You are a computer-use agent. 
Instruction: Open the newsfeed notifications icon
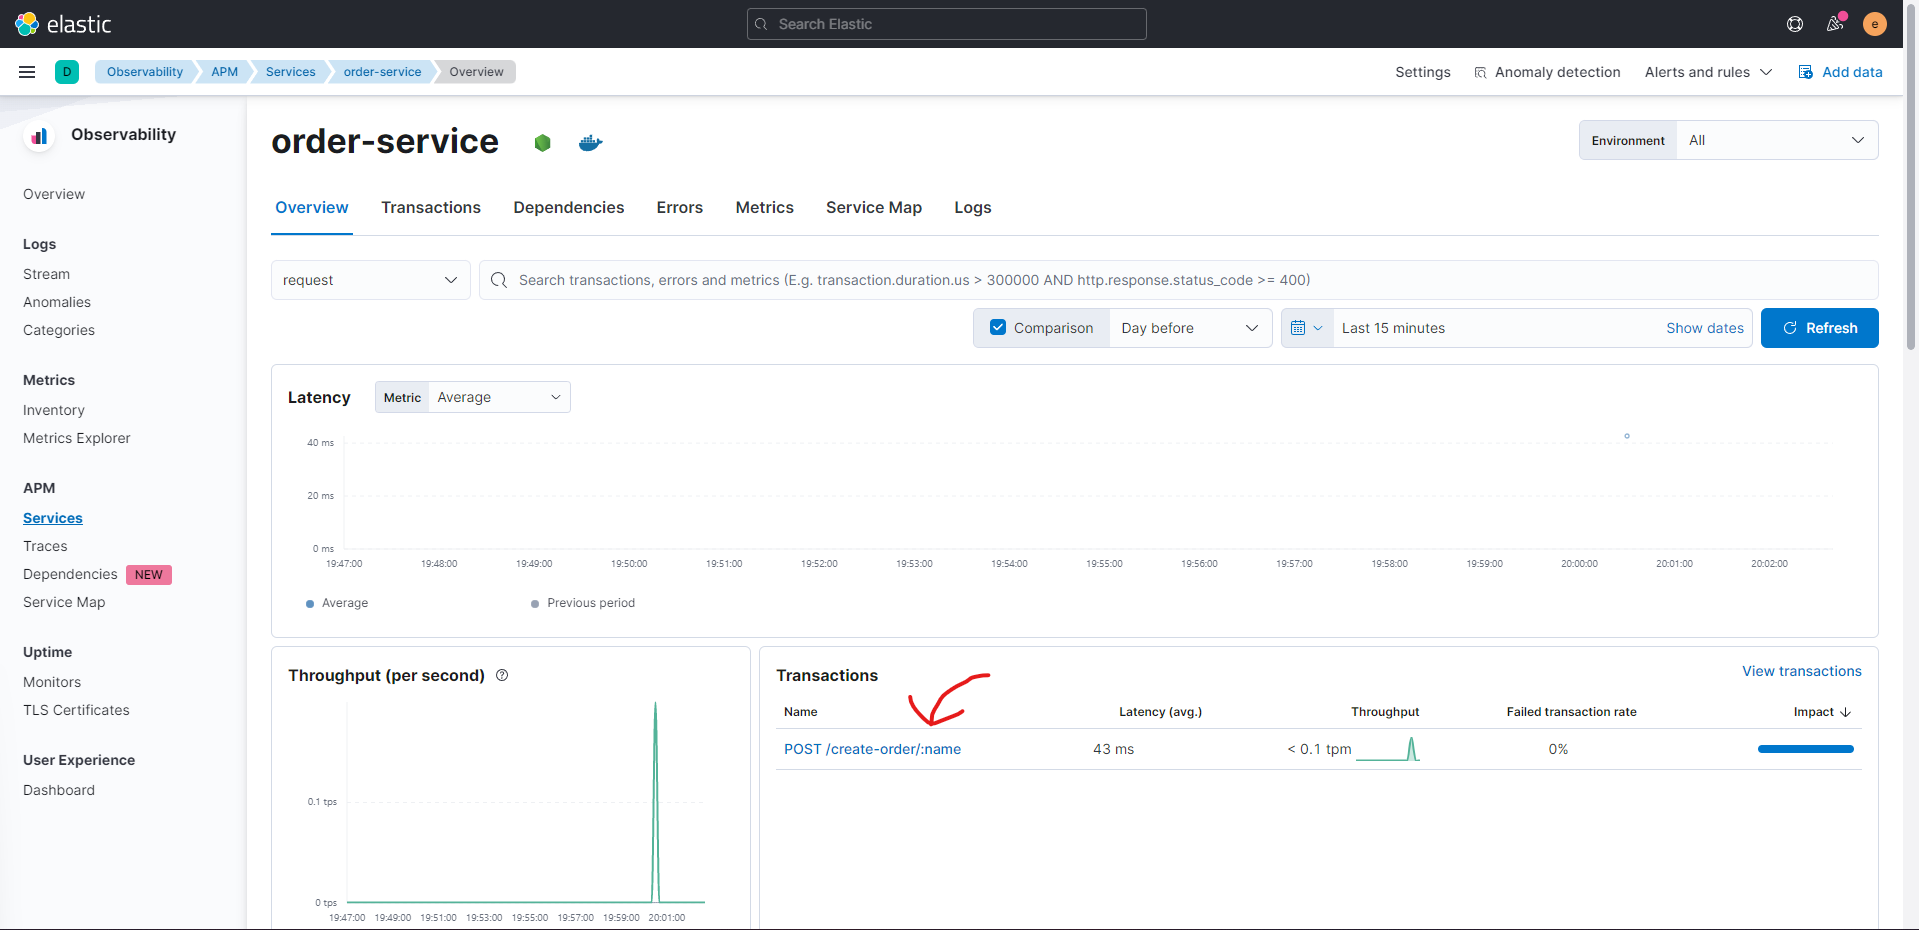pyautogui.click(x=1835, y=24)
